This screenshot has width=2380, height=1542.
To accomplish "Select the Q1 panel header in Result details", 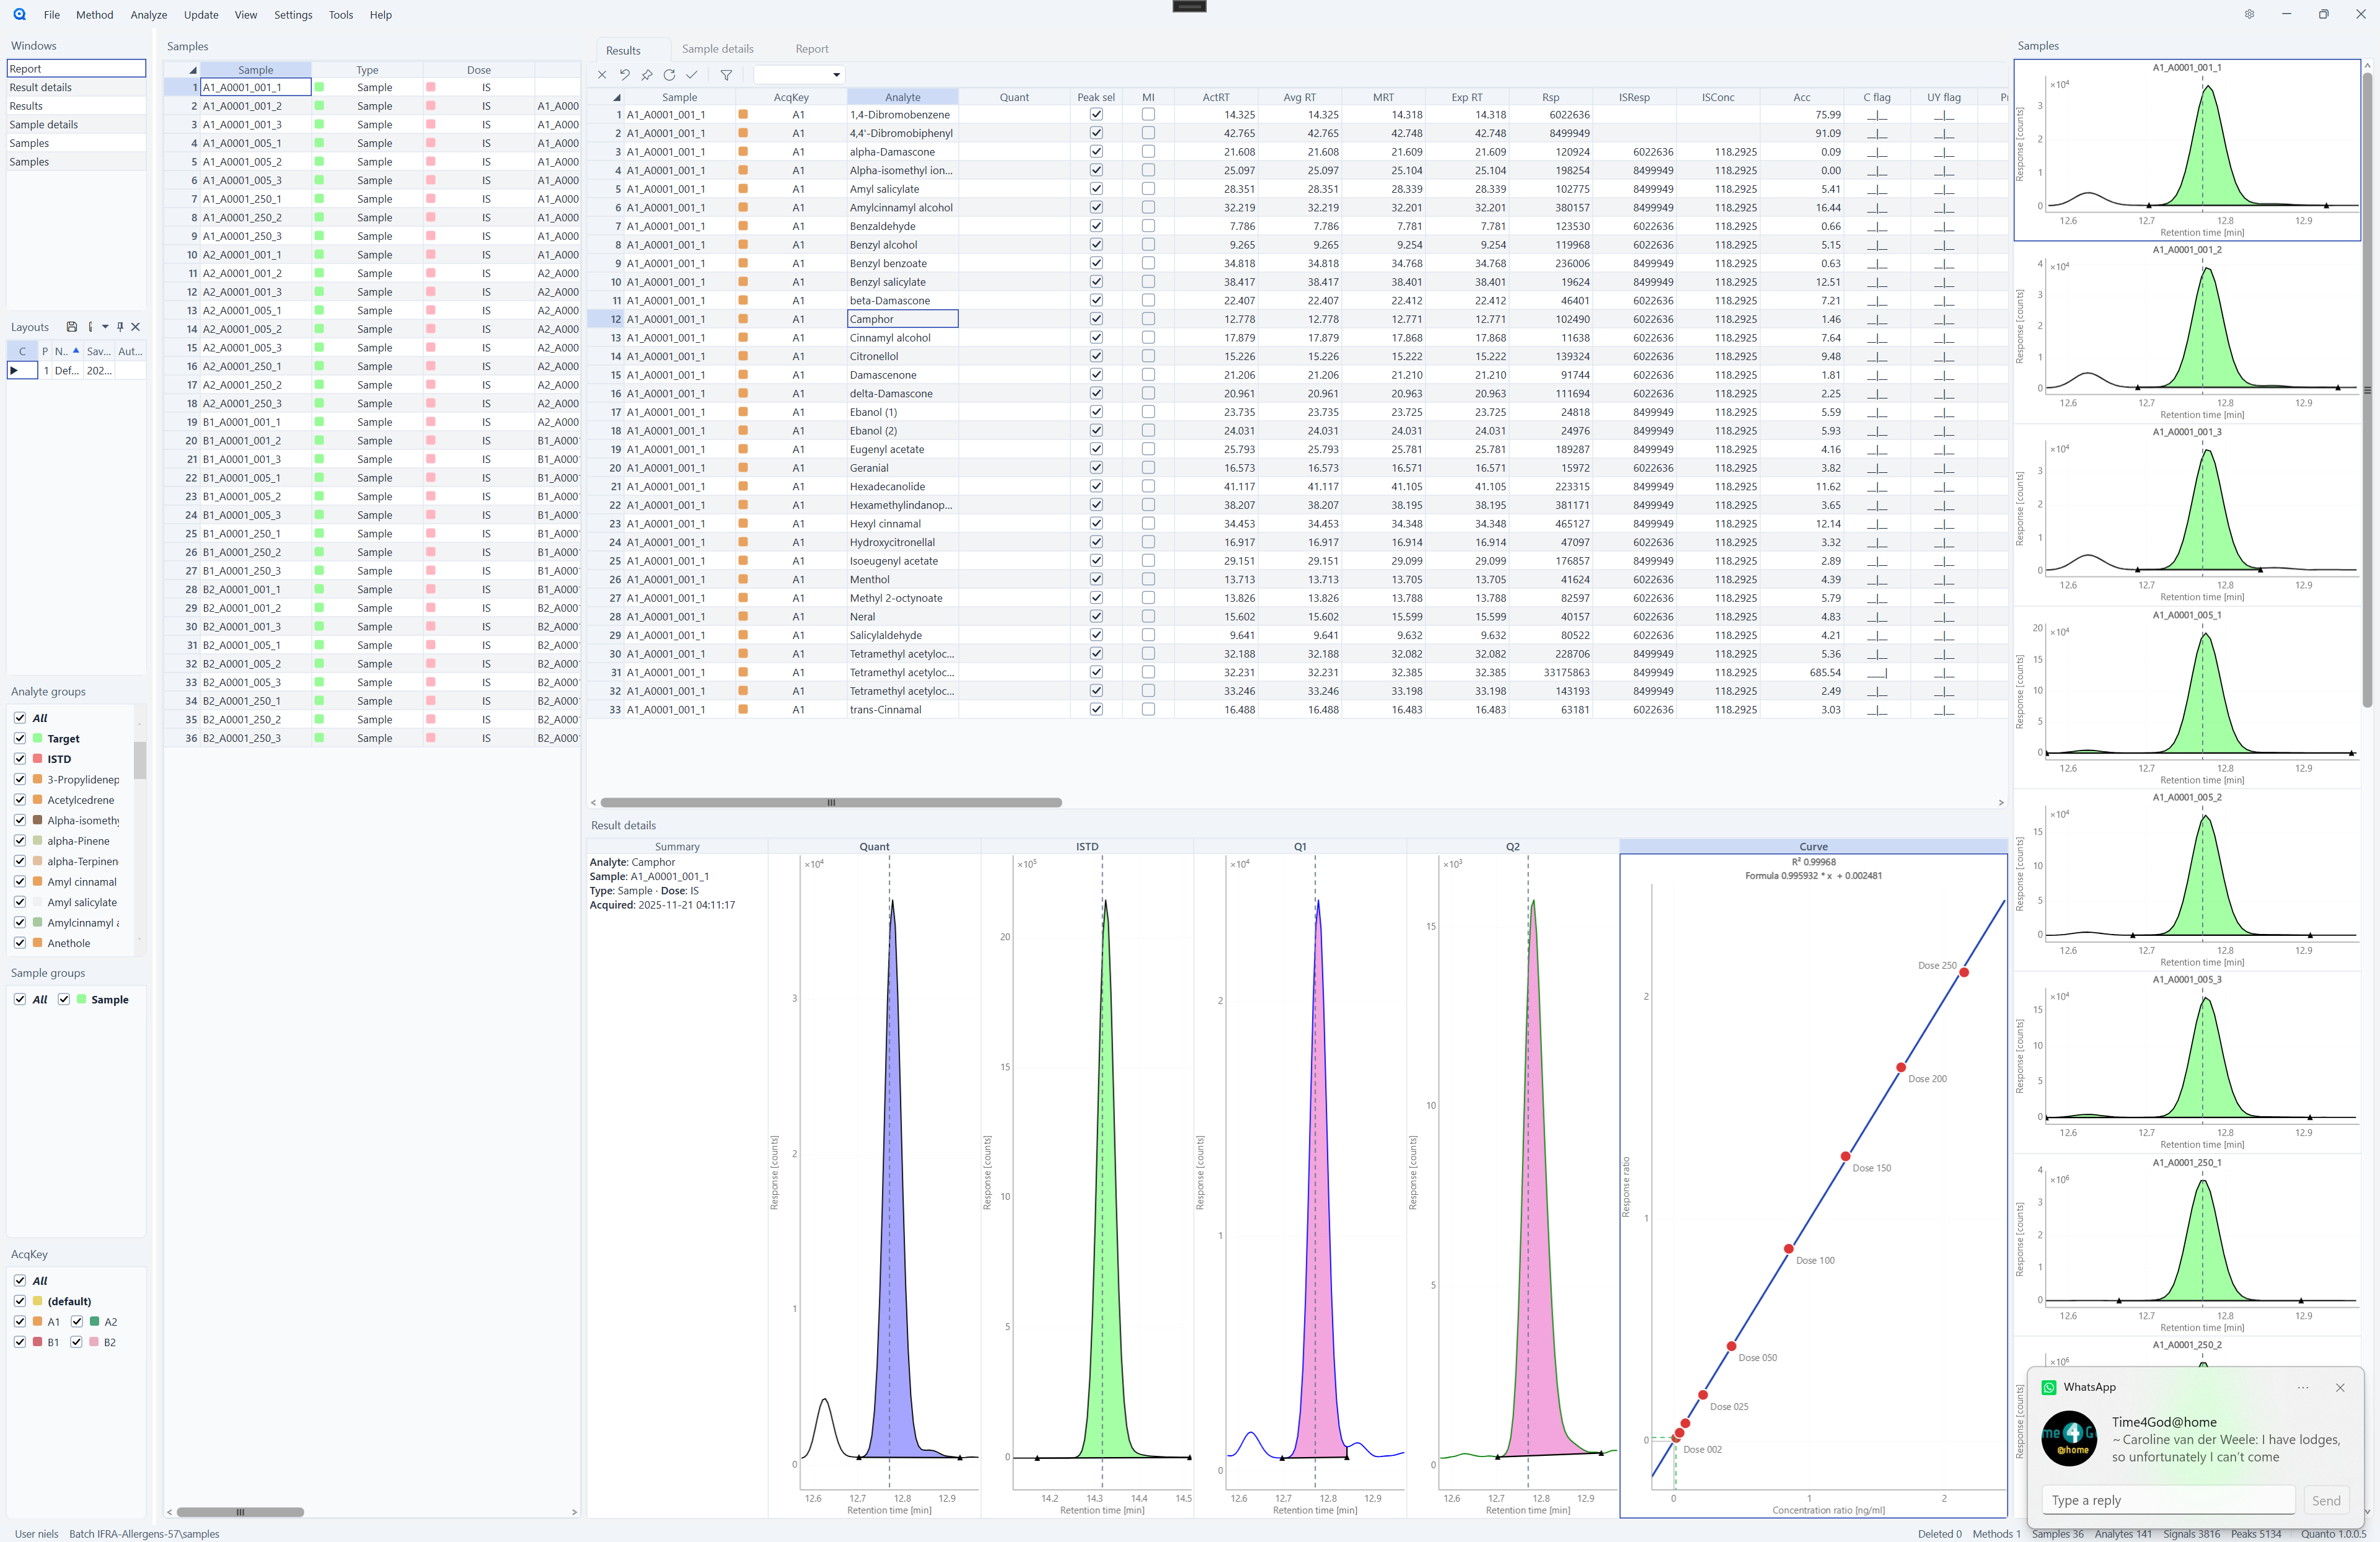I will [1299, 846].
